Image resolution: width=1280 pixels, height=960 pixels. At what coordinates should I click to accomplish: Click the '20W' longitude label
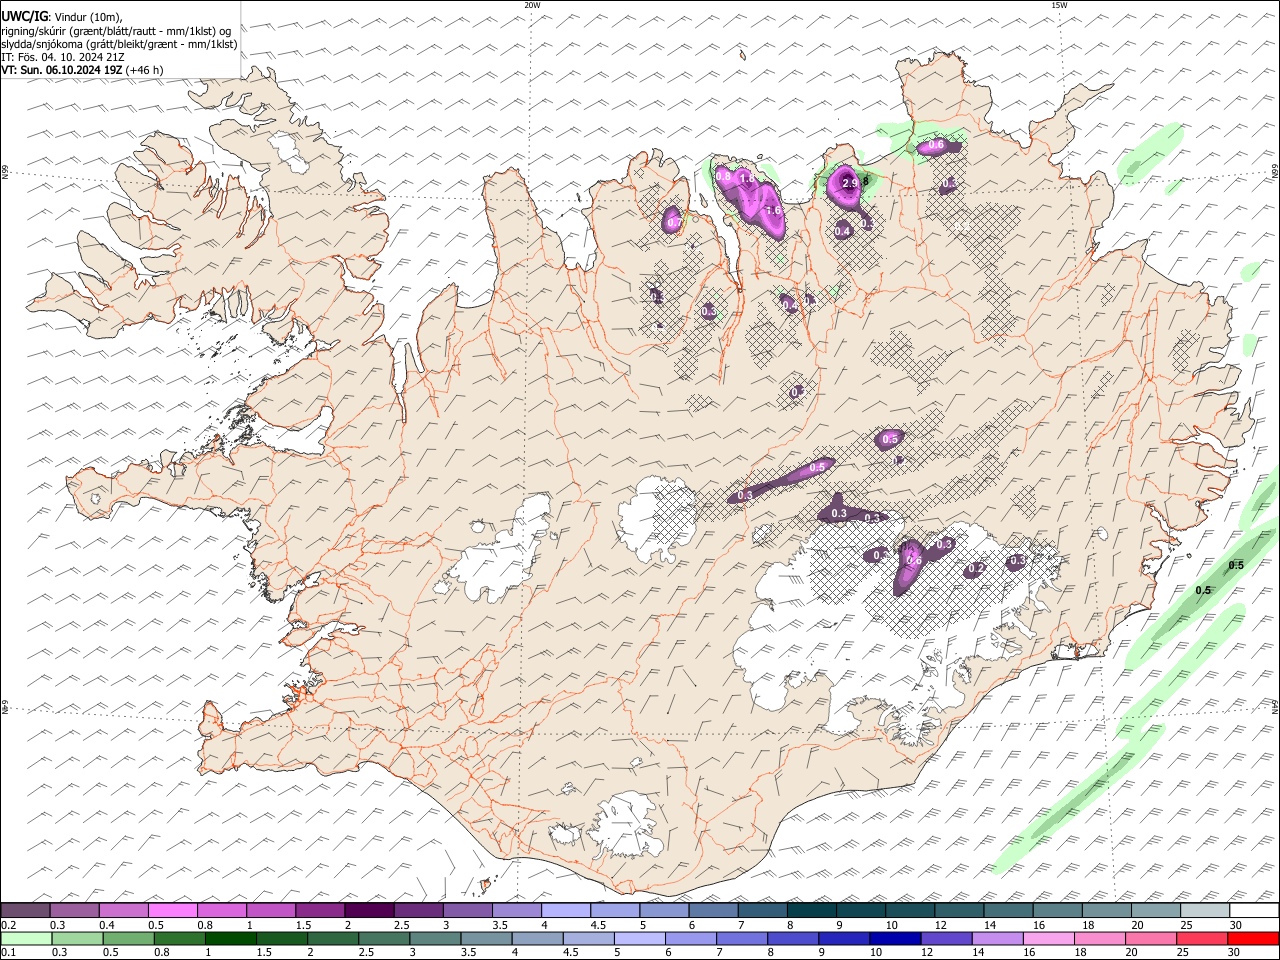[x=532, y=5]
